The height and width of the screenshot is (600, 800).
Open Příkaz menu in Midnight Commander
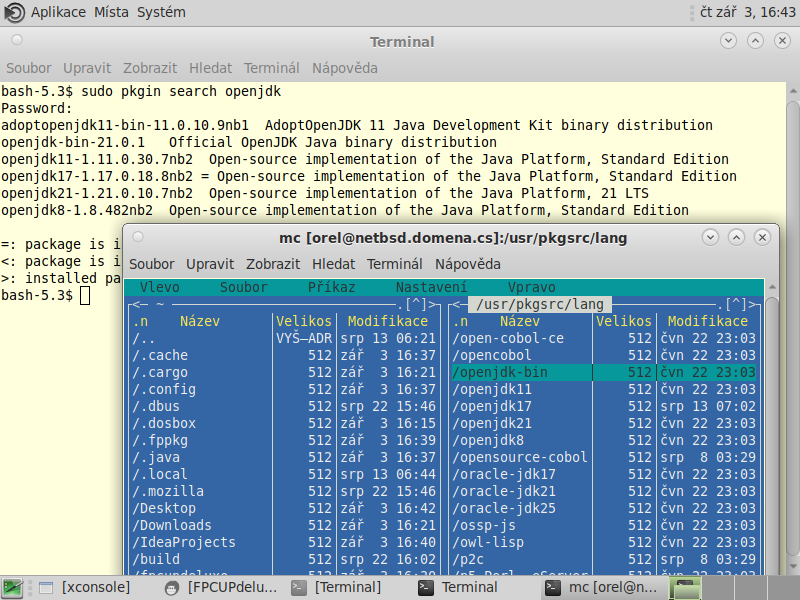click(x=332, y=287)
